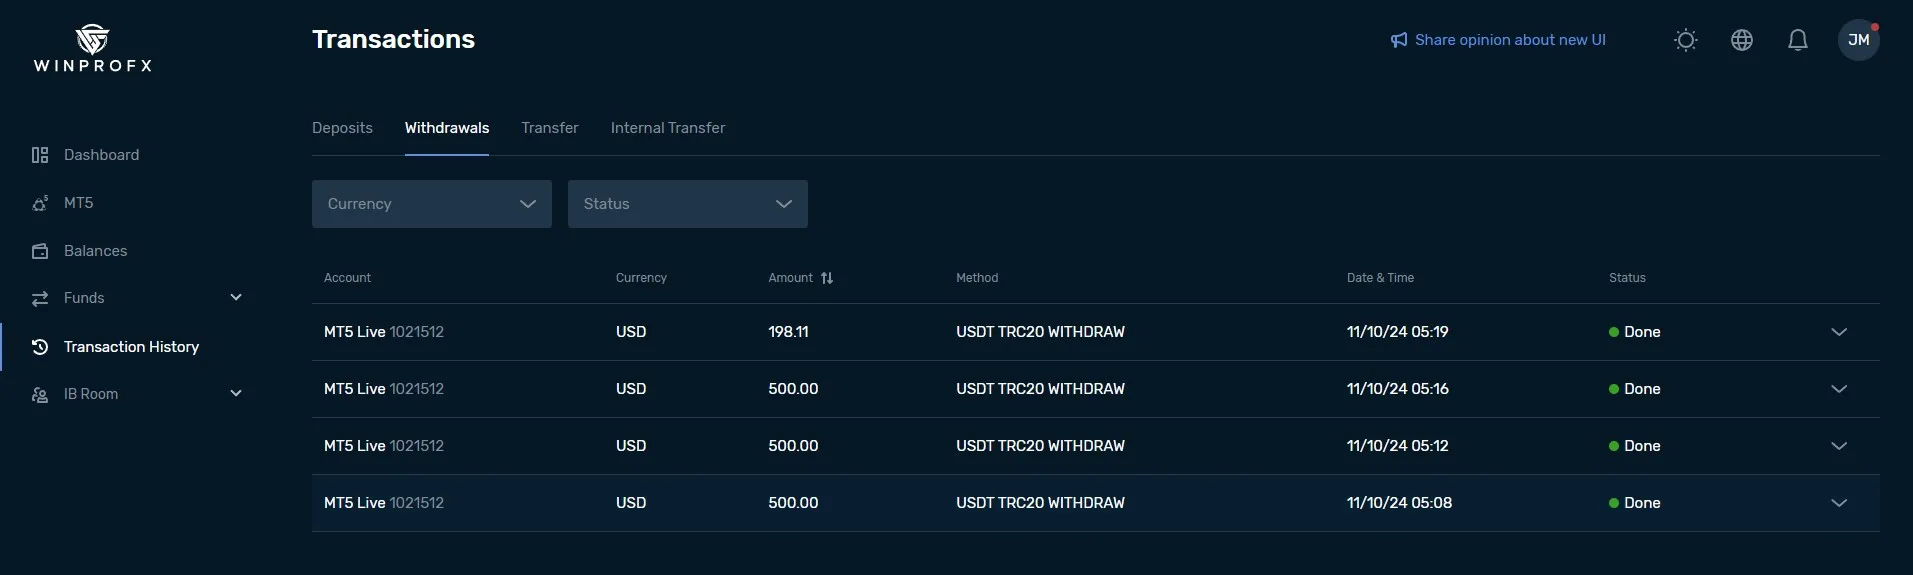The image size is (1913, 575).
Task: Click Share opinion about new UI link
Action: coord(1510,40)
